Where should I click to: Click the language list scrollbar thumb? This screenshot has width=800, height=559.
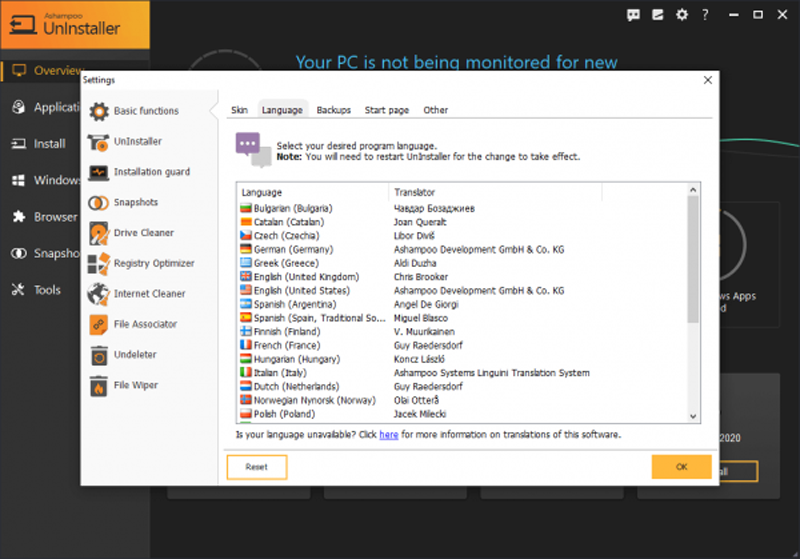[x=693, y=260]
